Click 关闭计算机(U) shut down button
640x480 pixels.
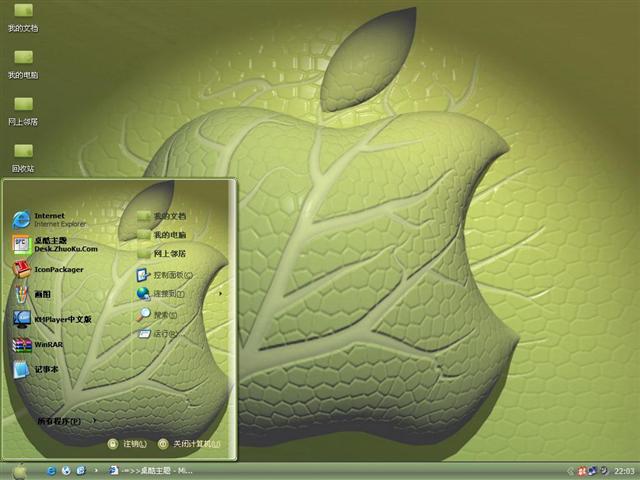189,444
